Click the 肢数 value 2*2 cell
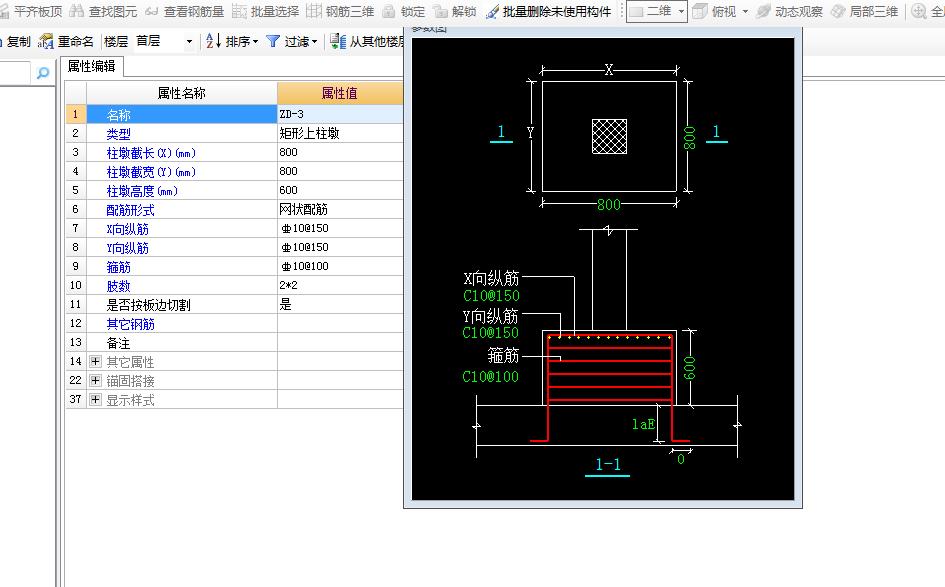This screenshot has width=945, height=587. click(x=340, y=285)
